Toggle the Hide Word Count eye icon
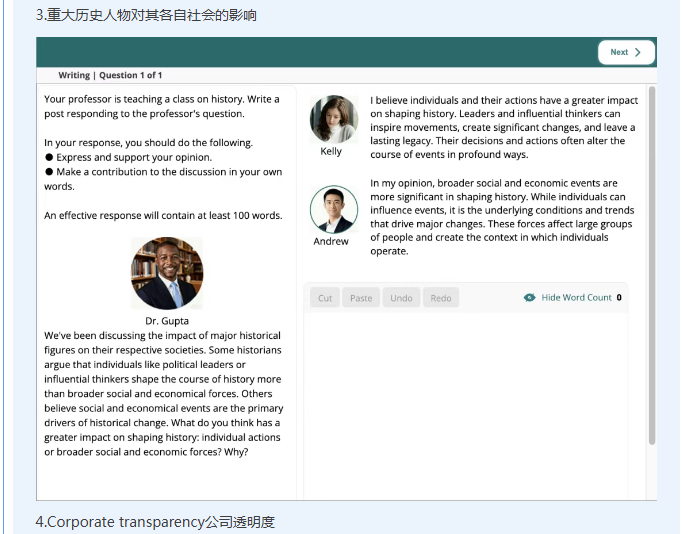This screenshot has height=534, width=684. point(530,298)
